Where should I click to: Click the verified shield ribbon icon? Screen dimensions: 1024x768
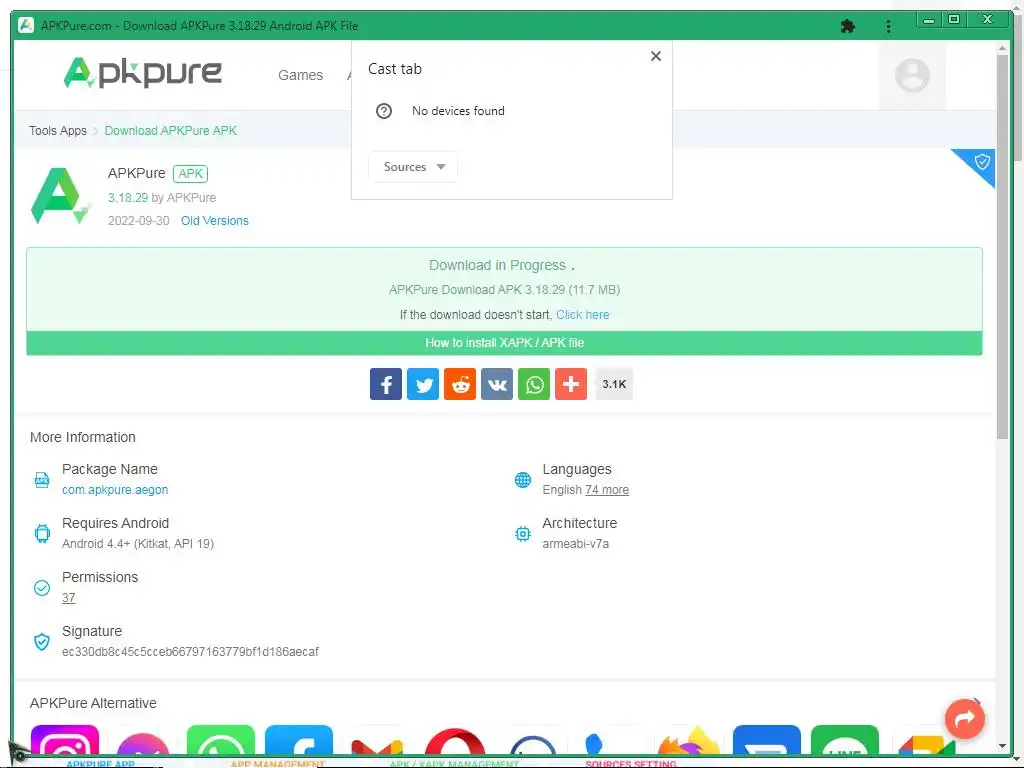982,162
